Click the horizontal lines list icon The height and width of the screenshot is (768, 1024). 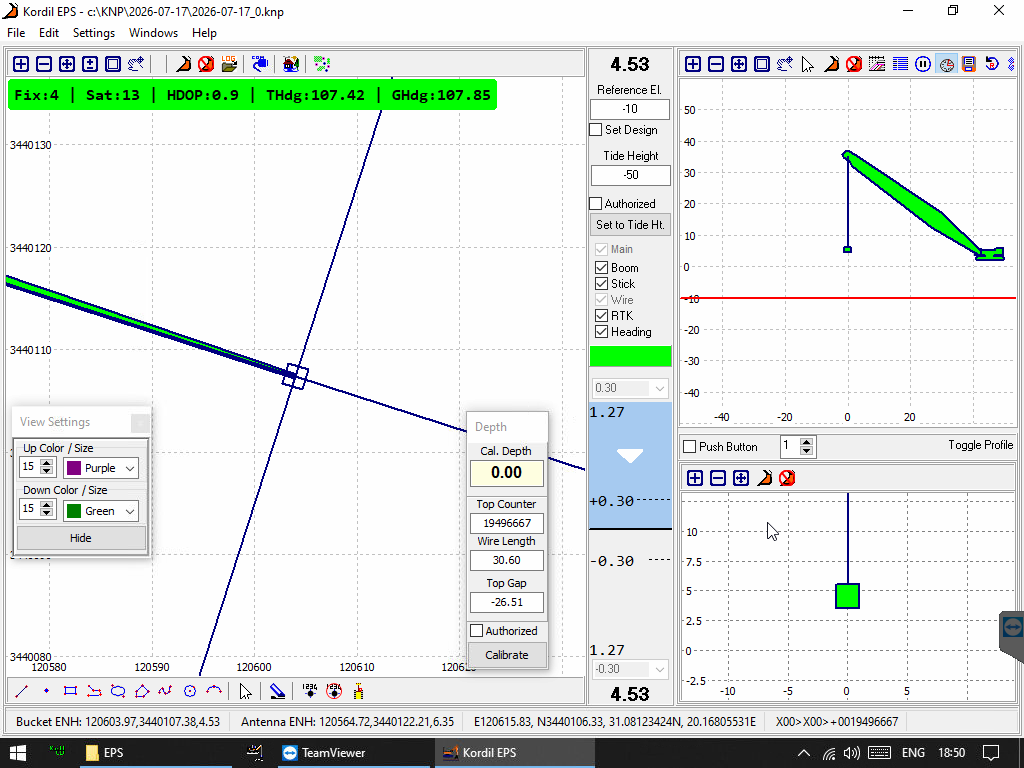900,63
